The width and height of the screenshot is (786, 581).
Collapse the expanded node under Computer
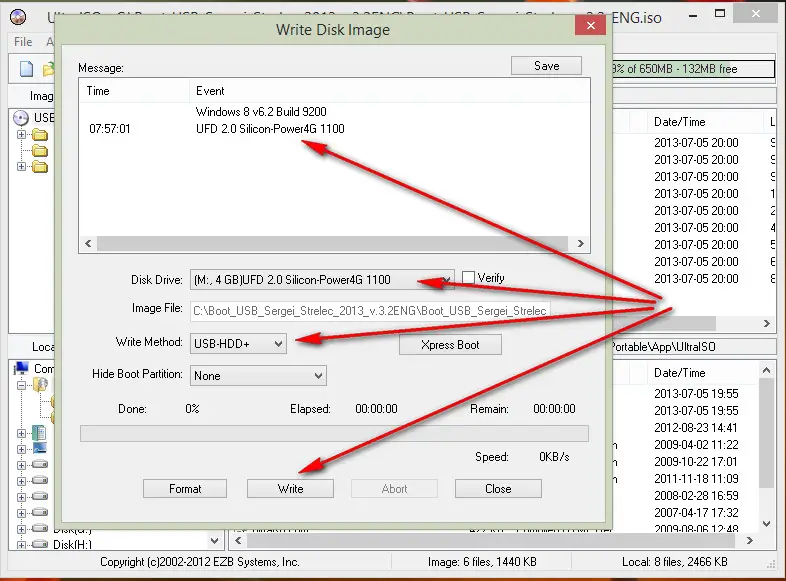click(21, 385)
